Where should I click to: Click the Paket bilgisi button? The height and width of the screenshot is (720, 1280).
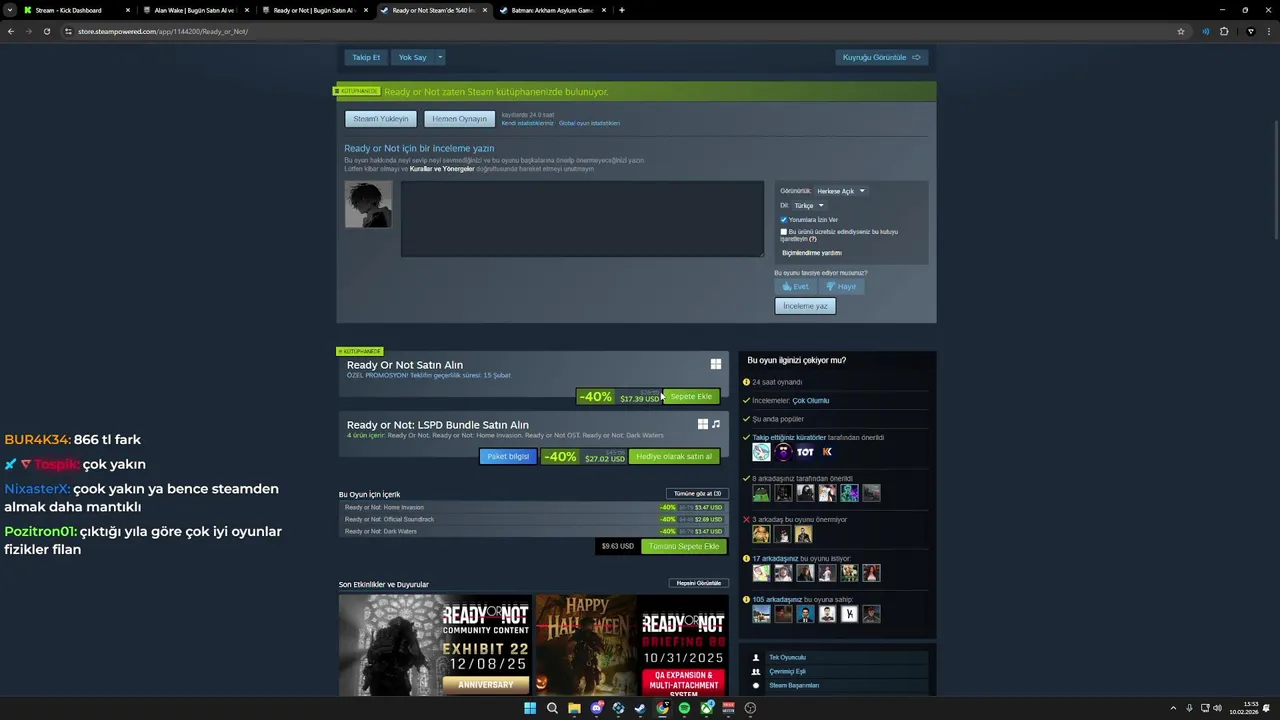[x=508, y=457]
